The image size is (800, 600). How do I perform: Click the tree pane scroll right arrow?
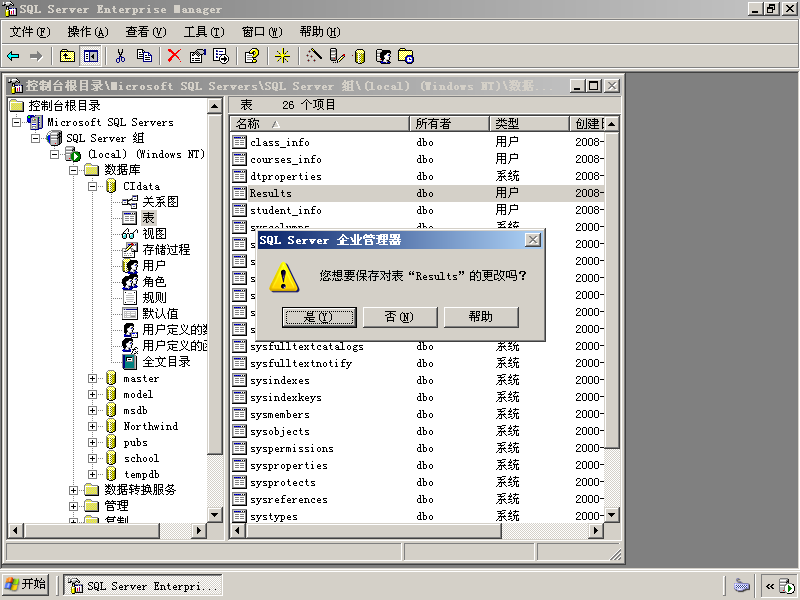(199, 531)
